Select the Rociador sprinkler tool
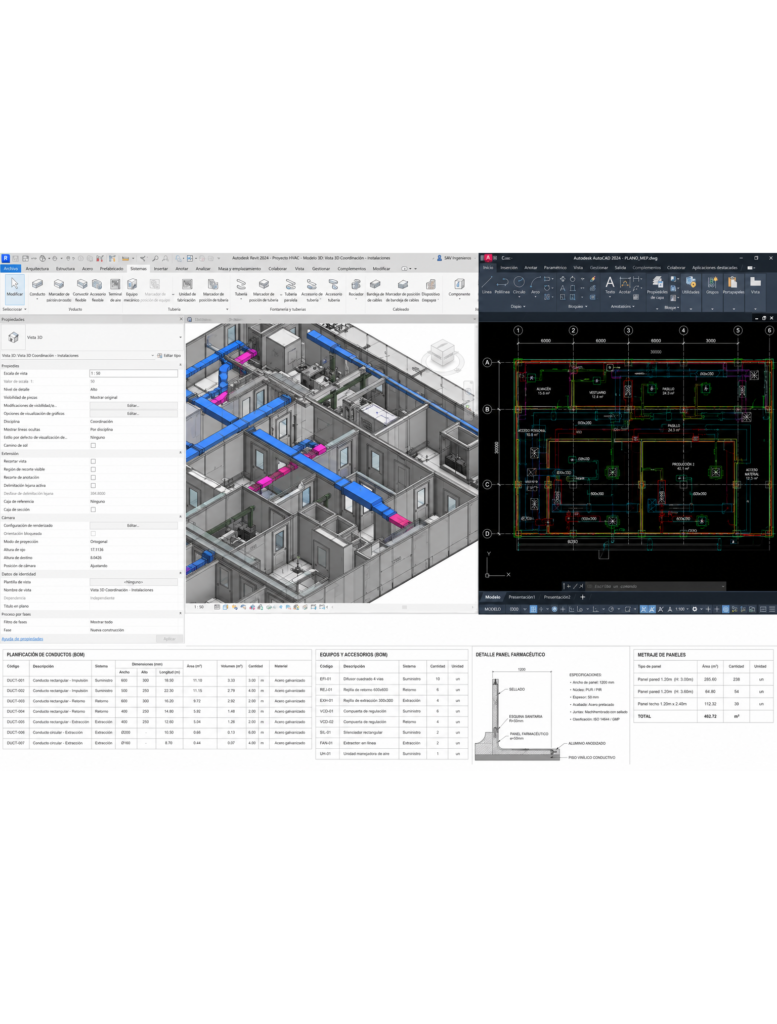Image resolution: width=777 pixels, height=1024 pixels. 356,287
